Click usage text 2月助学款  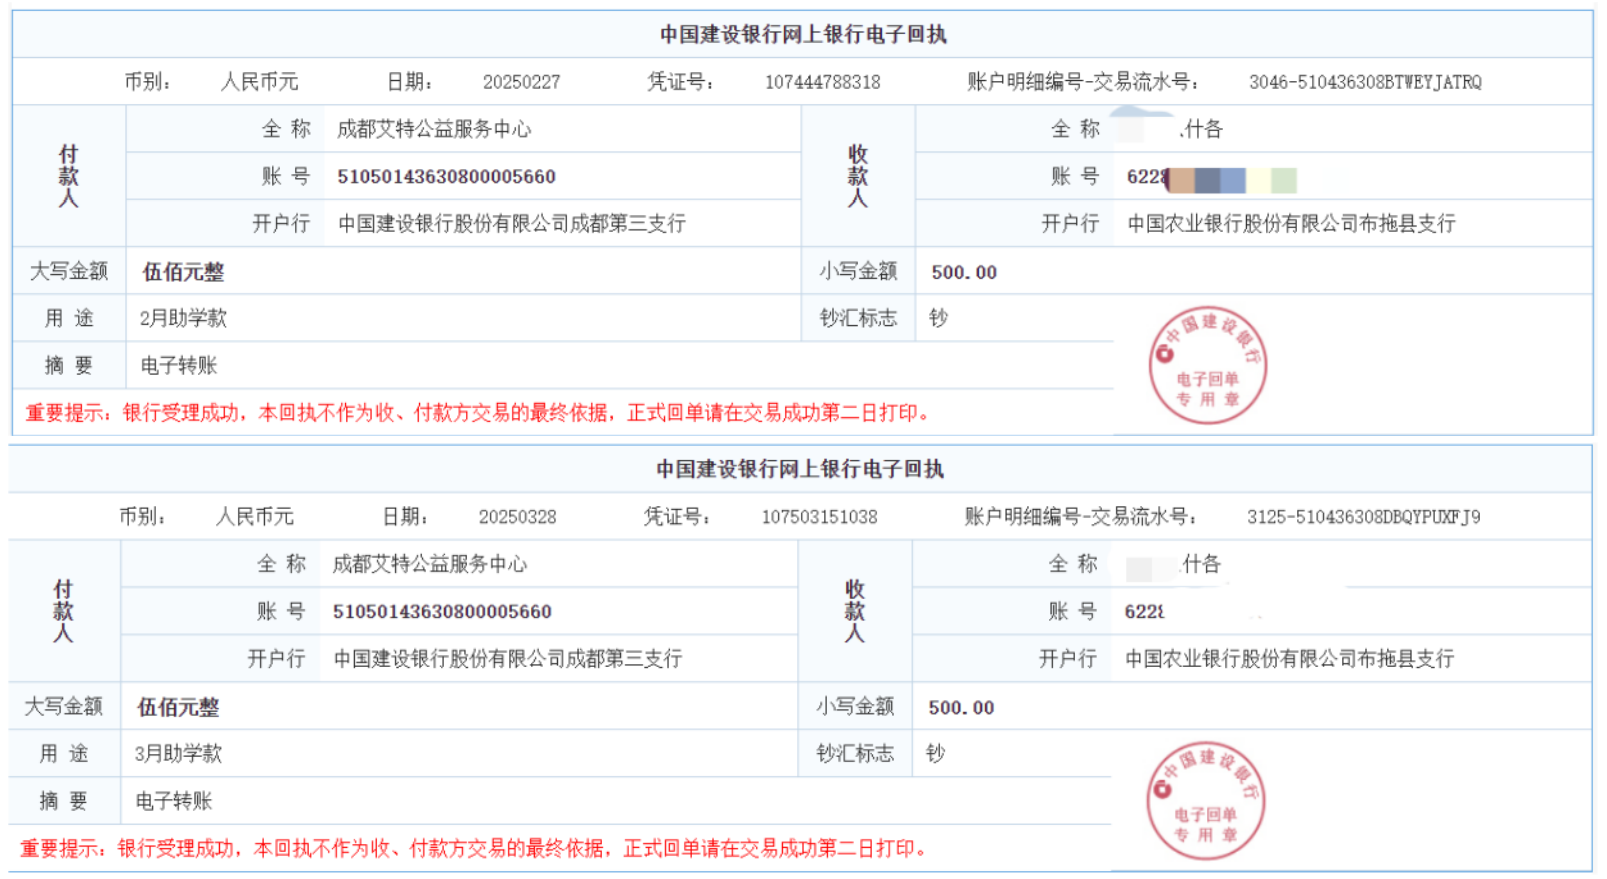[x=183, y=318]
